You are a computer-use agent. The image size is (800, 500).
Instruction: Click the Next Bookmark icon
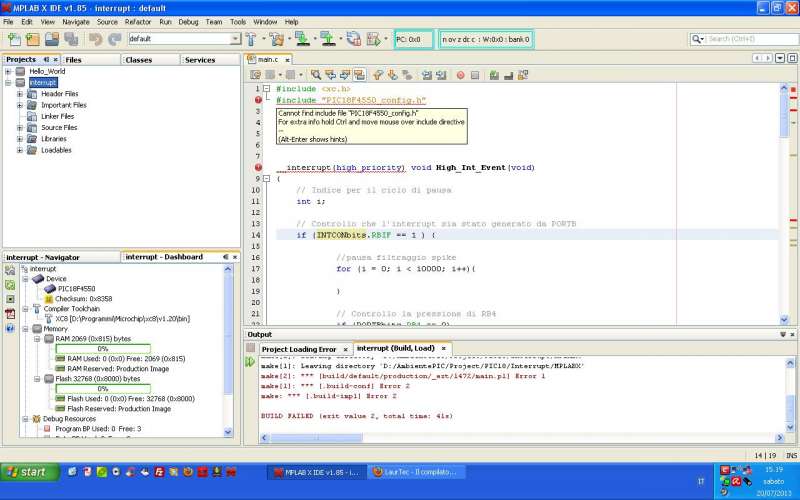pyautogui.click(x=392, y=75)
